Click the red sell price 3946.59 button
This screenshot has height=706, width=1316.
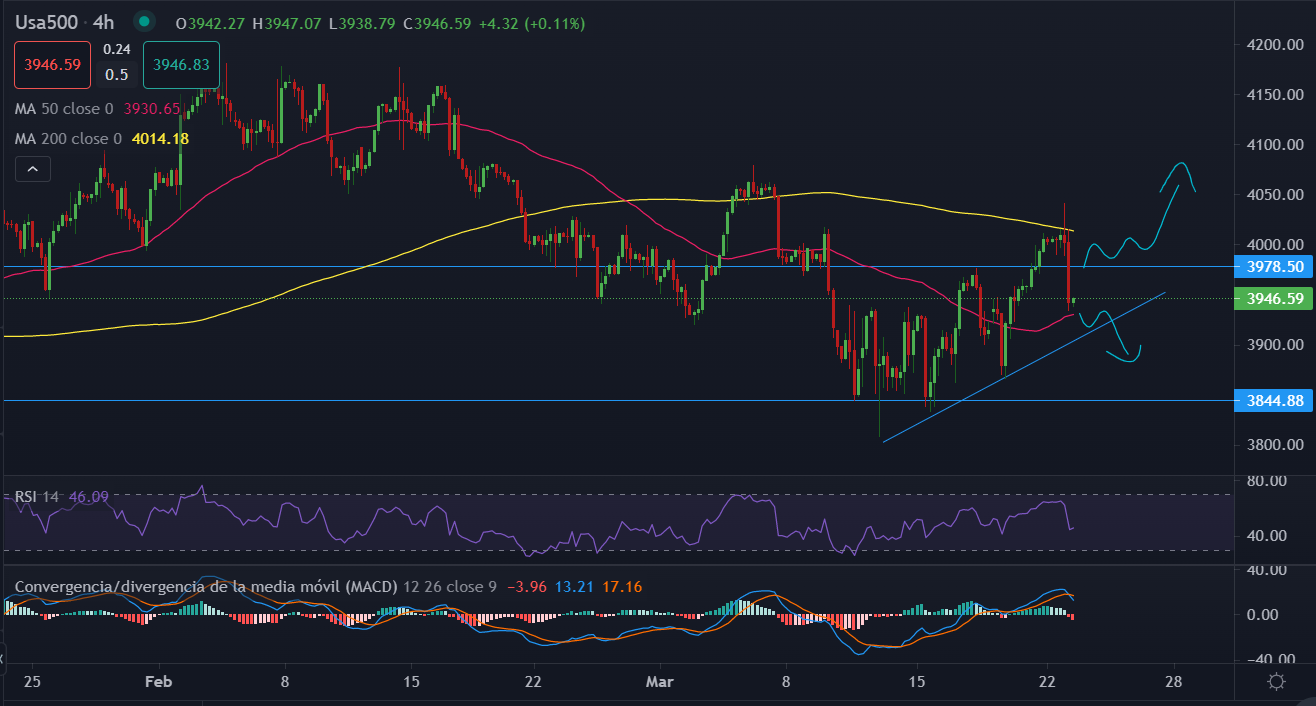(52, 63)
